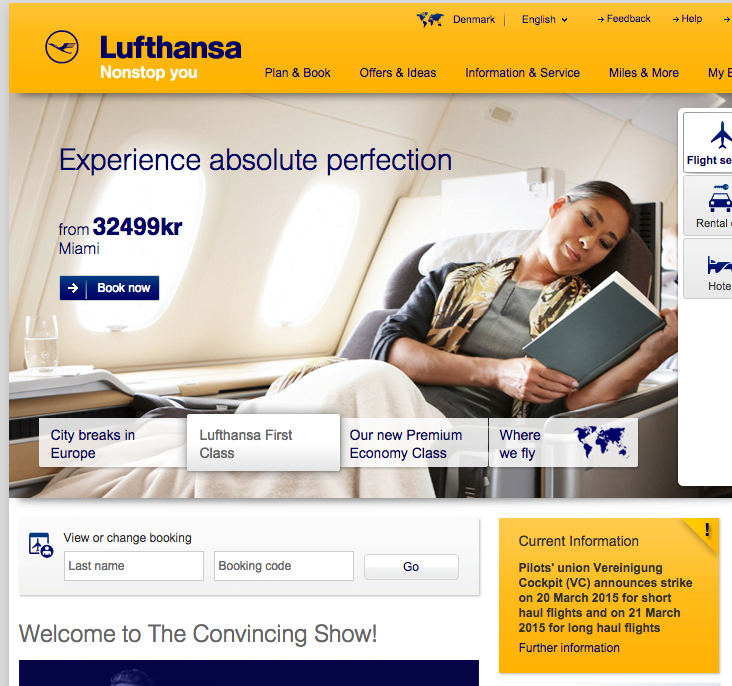Click the Book now button

(x=109, y=288)
